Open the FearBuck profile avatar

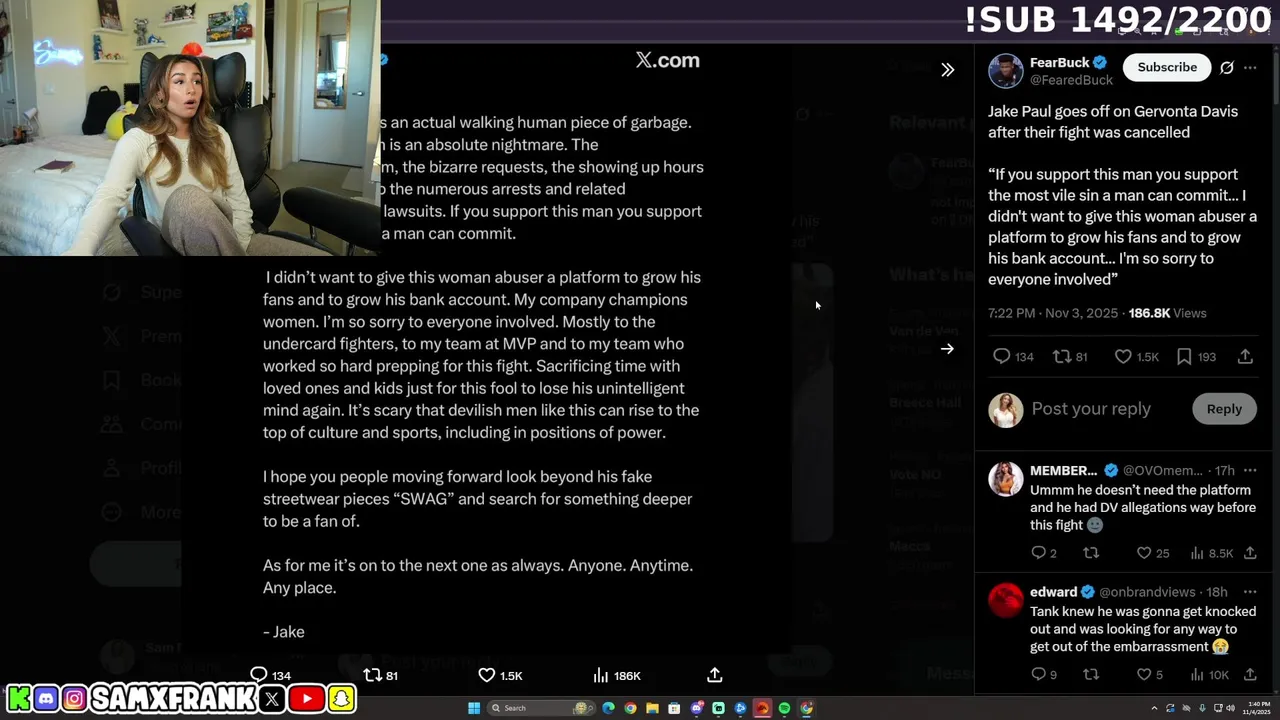pos(1006,71)
